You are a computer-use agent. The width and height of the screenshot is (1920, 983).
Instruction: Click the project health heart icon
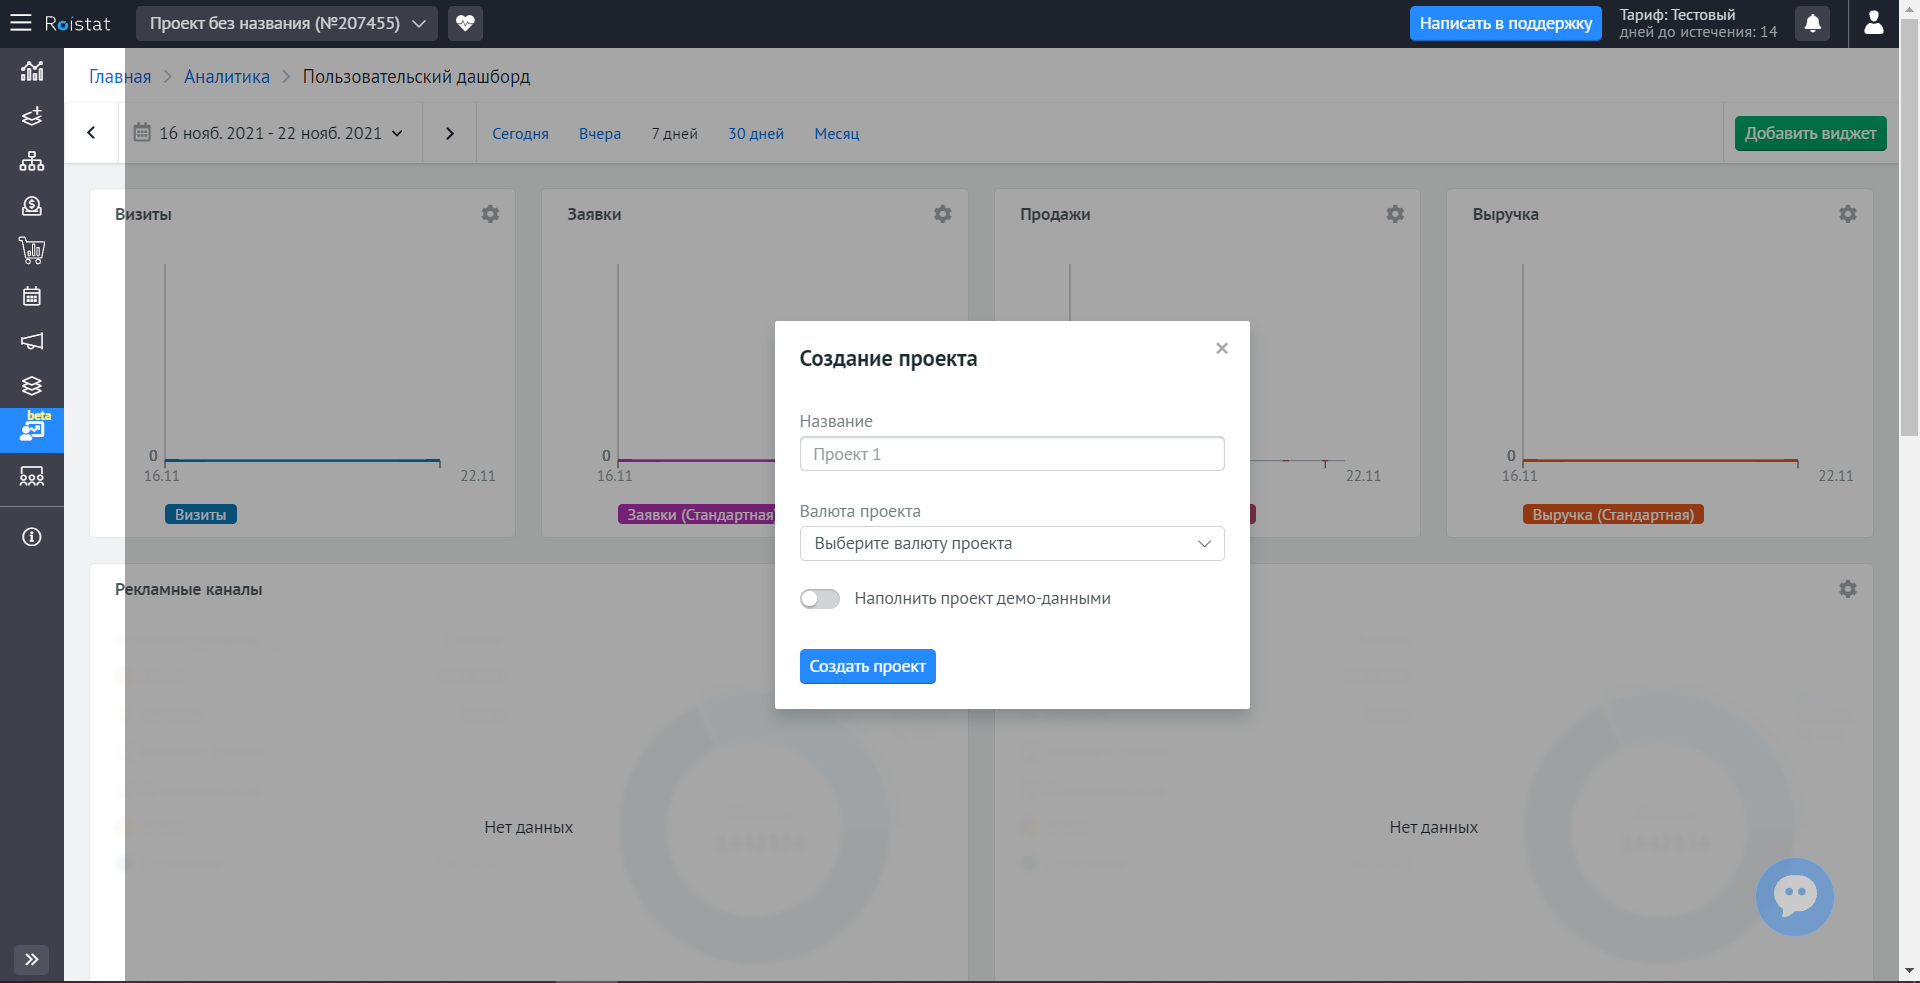pyautogui.click(x=465, y=23)
